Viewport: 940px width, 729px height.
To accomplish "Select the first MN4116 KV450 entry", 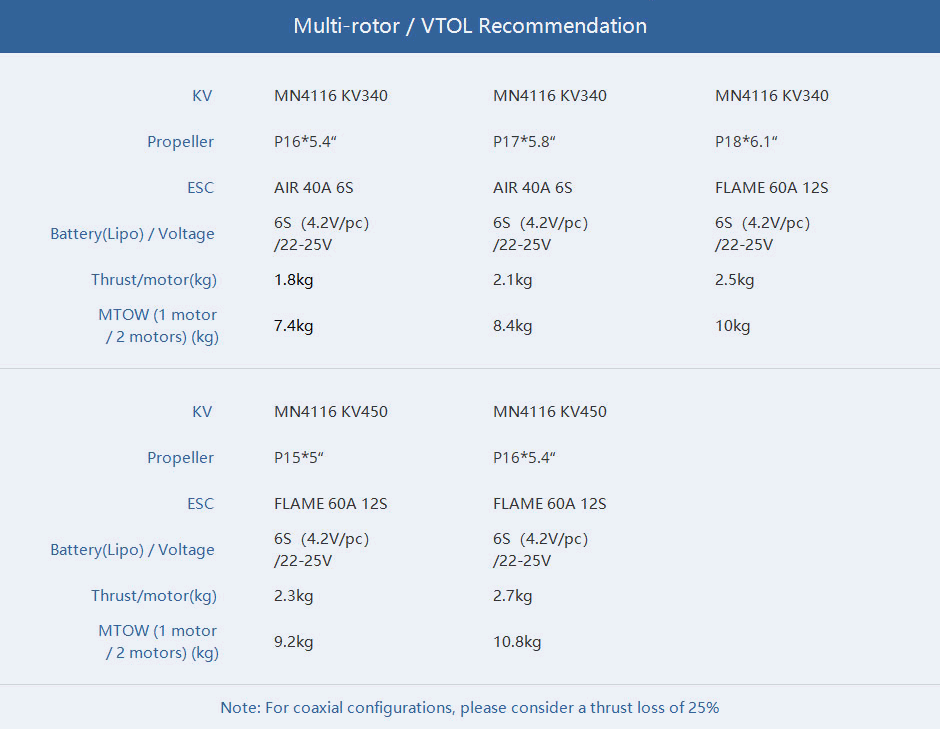I will pyautogui.click(x=331, y=411).
